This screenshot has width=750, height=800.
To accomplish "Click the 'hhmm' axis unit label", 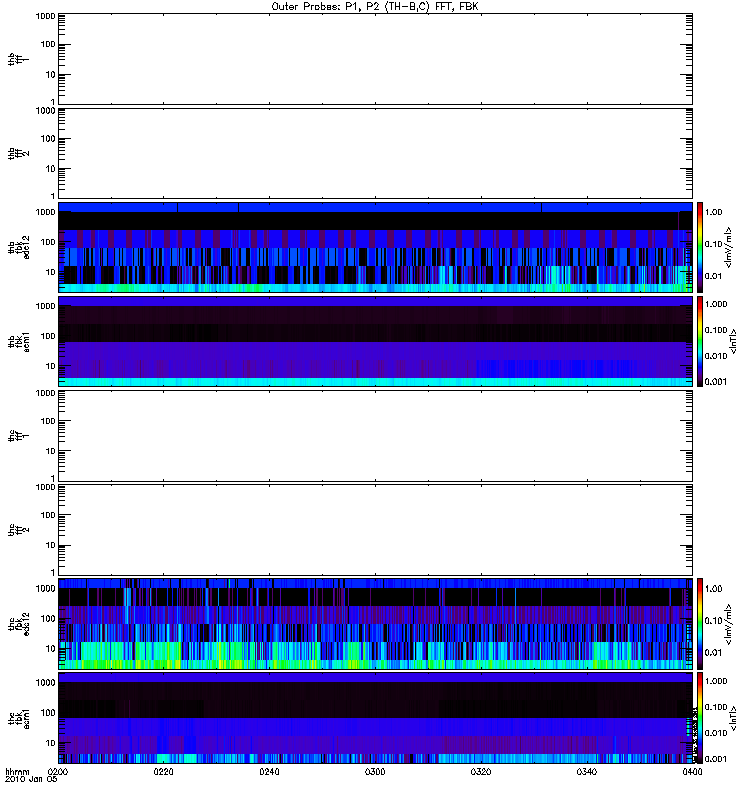I will click(17, 772).
